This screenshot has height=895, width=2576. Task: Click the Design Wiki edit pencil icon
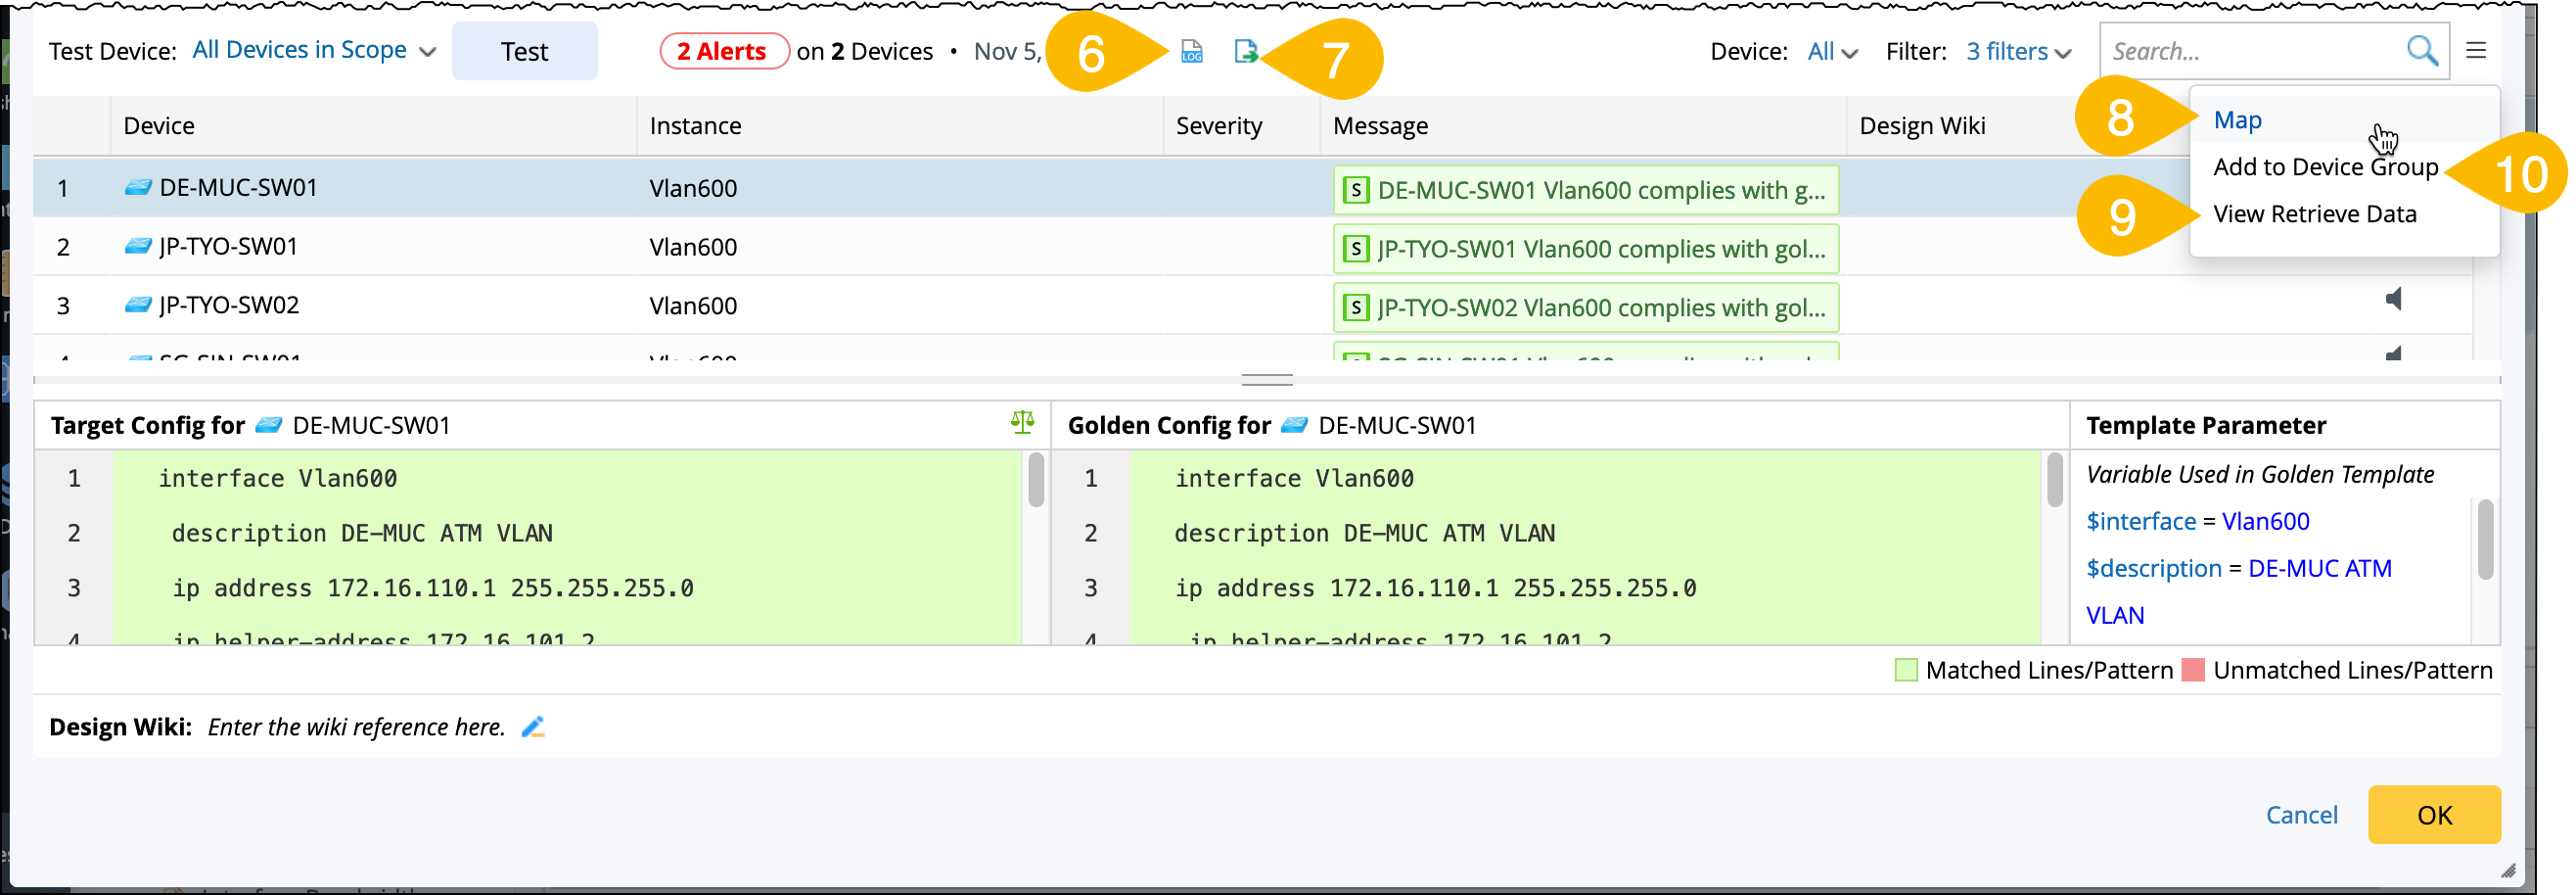pos(533,727)
